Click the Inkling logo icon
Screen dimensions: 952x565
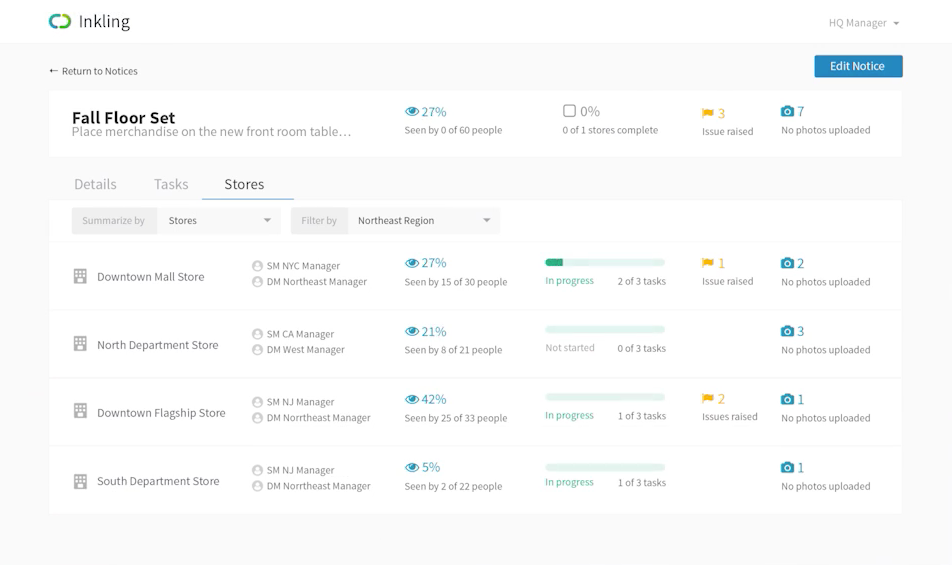click(60, 21)
